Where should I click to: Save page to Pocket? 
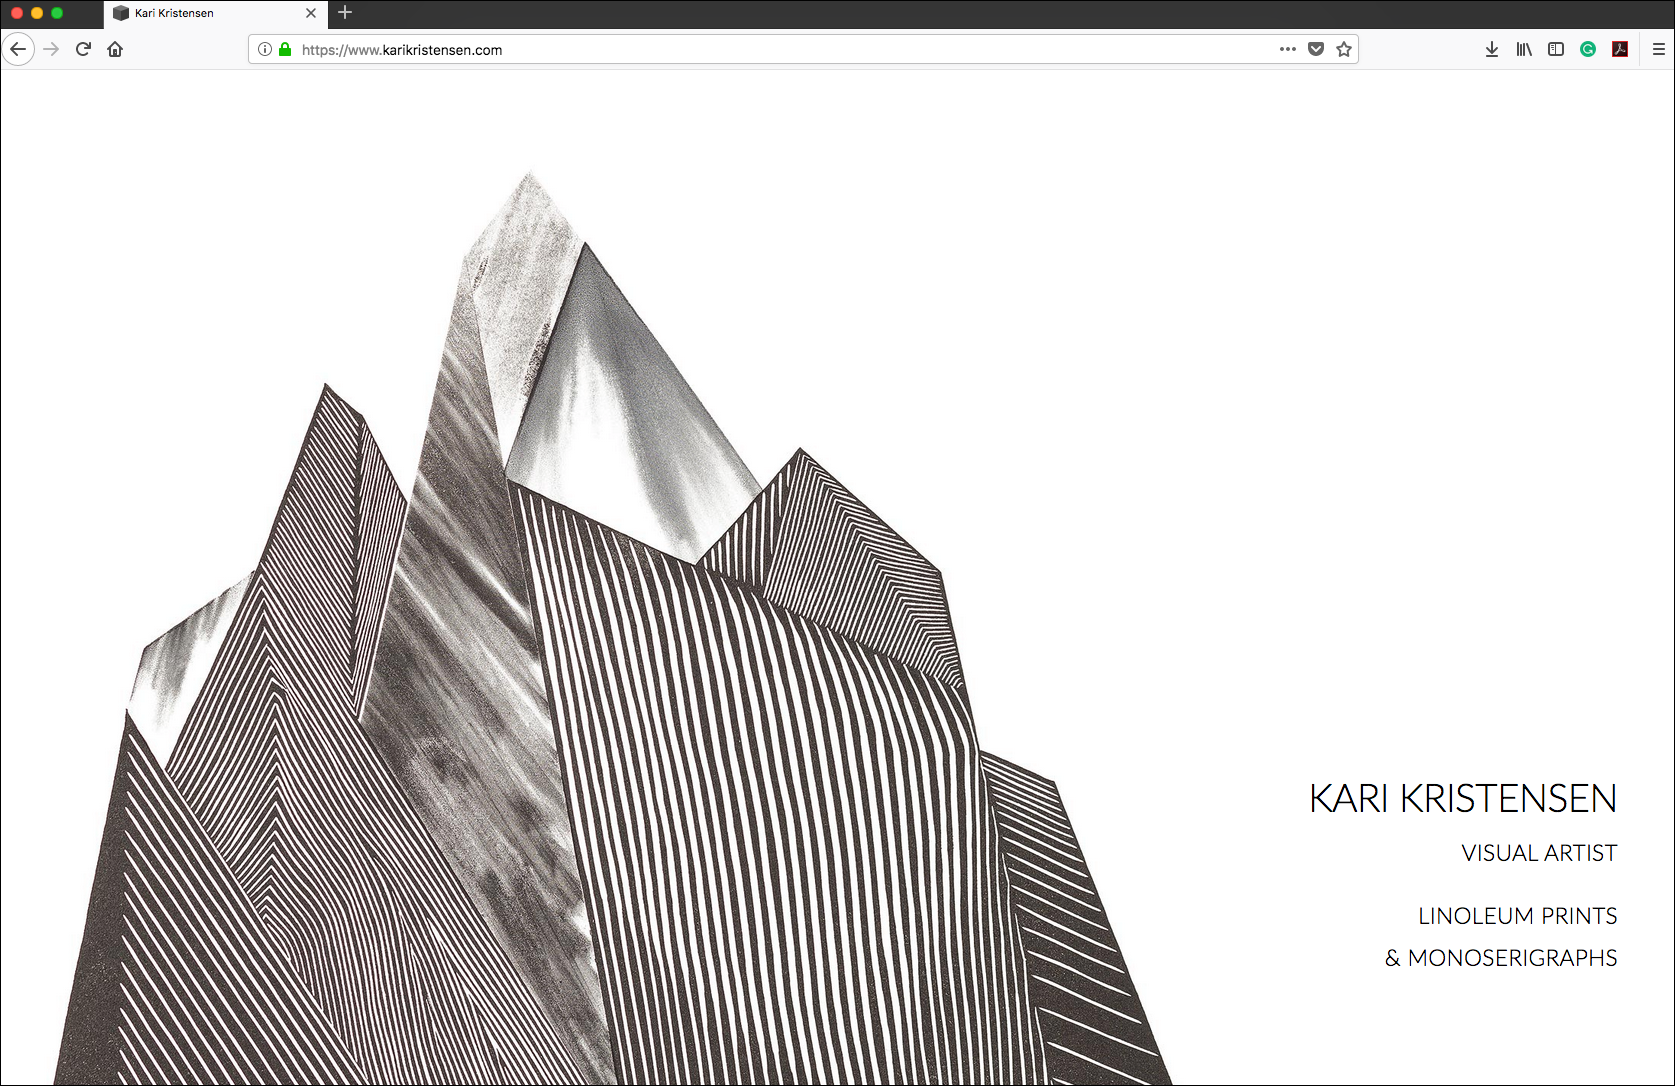1315,49
